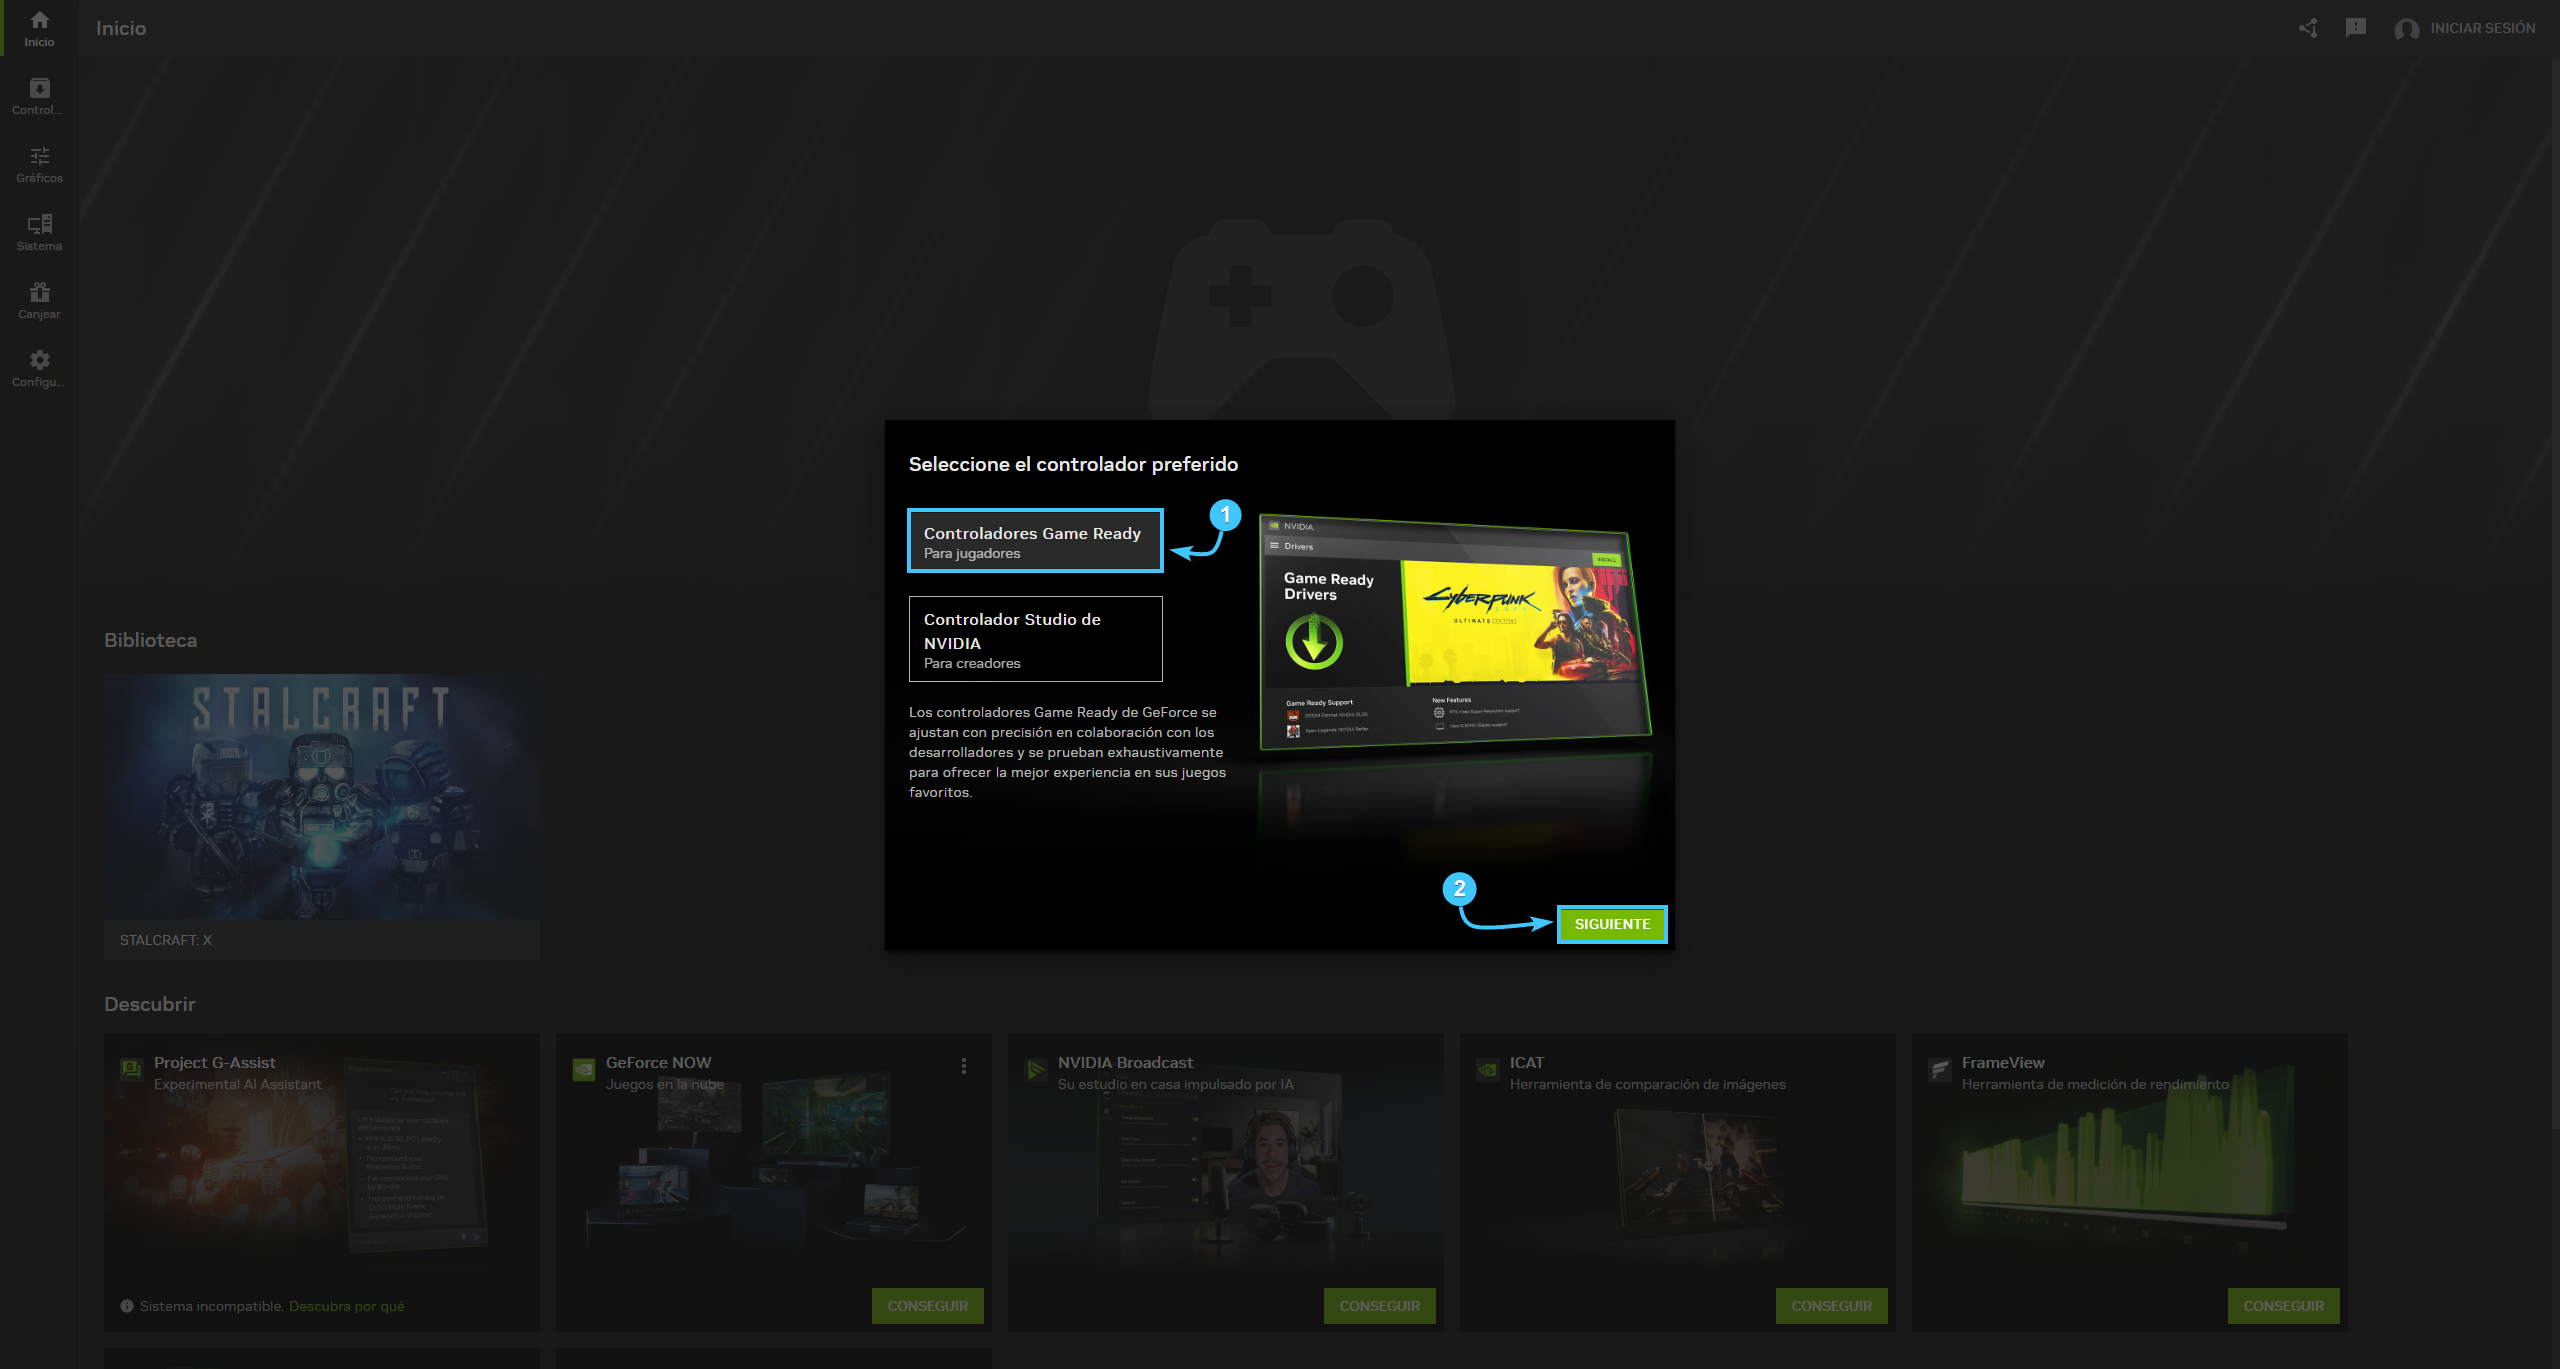Open the Sistema sidebar icon
2560x1369 pixels.
39,232
